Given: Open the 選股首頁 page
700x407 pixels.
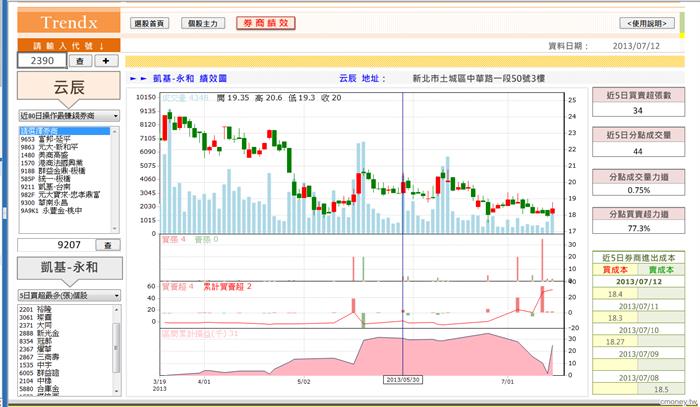Looking at the screenshot, I should [x=150, y=23].
